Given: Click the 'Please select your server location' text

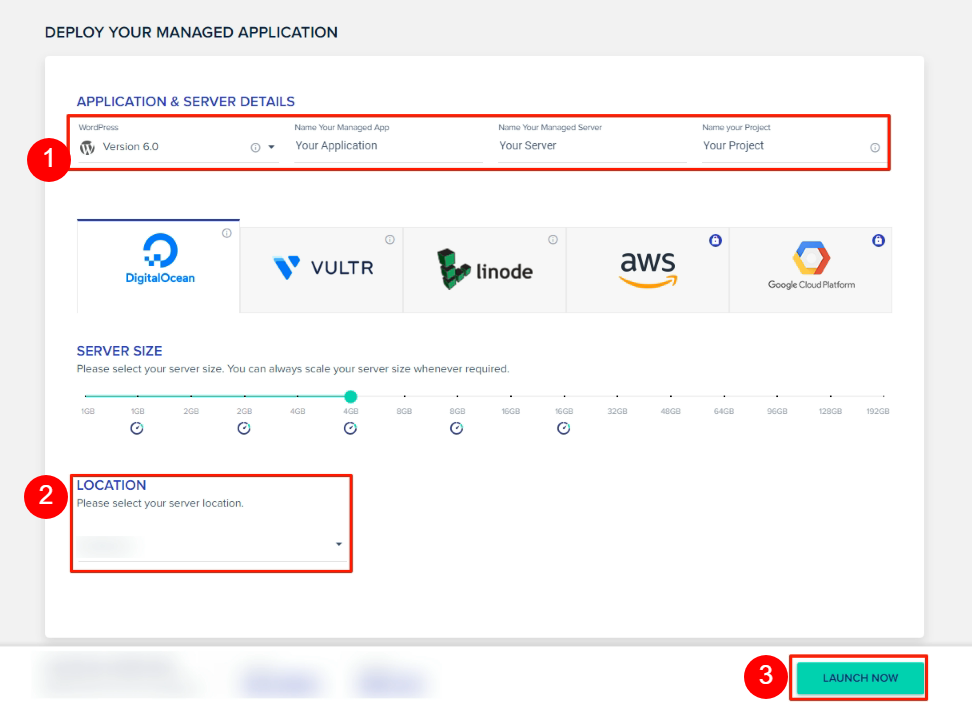Looking at the screenshot, I should pyautogui.click(x=160, y=503).
